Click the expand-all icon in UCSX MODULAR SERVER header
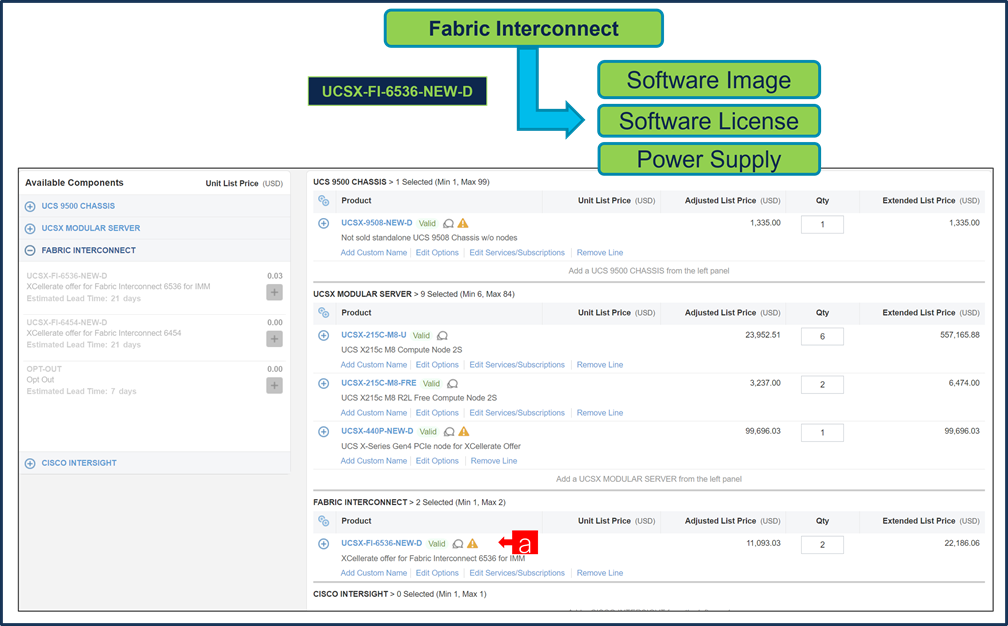 pyautogui.click(x=324, y=313)
